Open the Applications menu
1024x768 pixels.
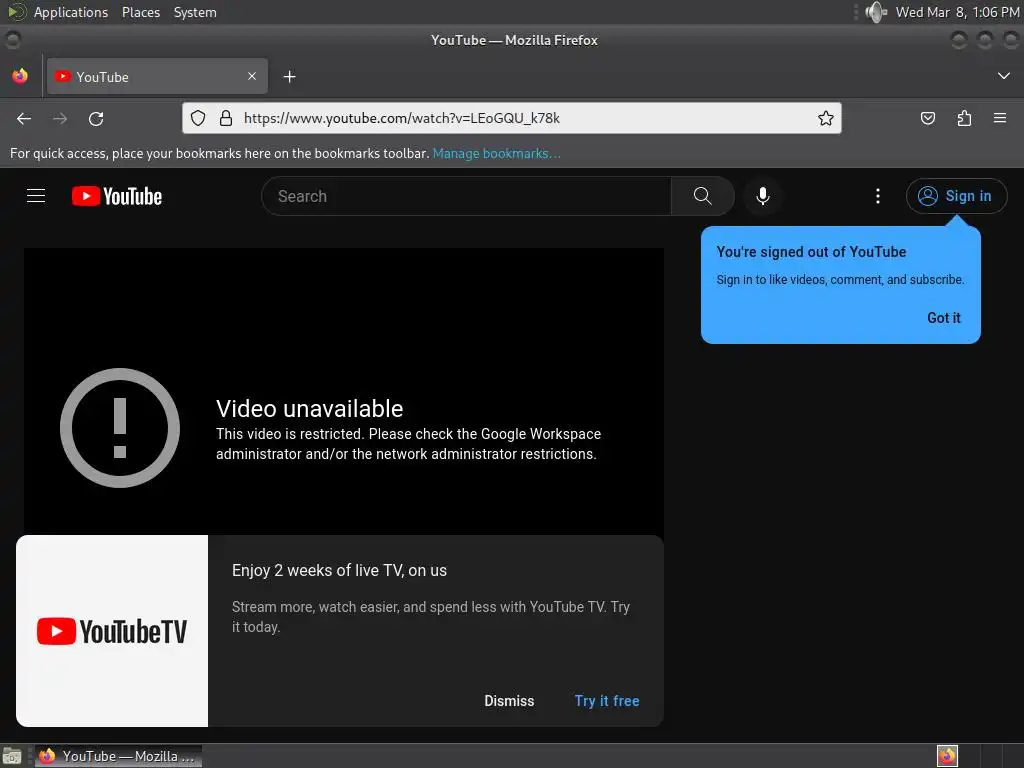coord(71,12)
